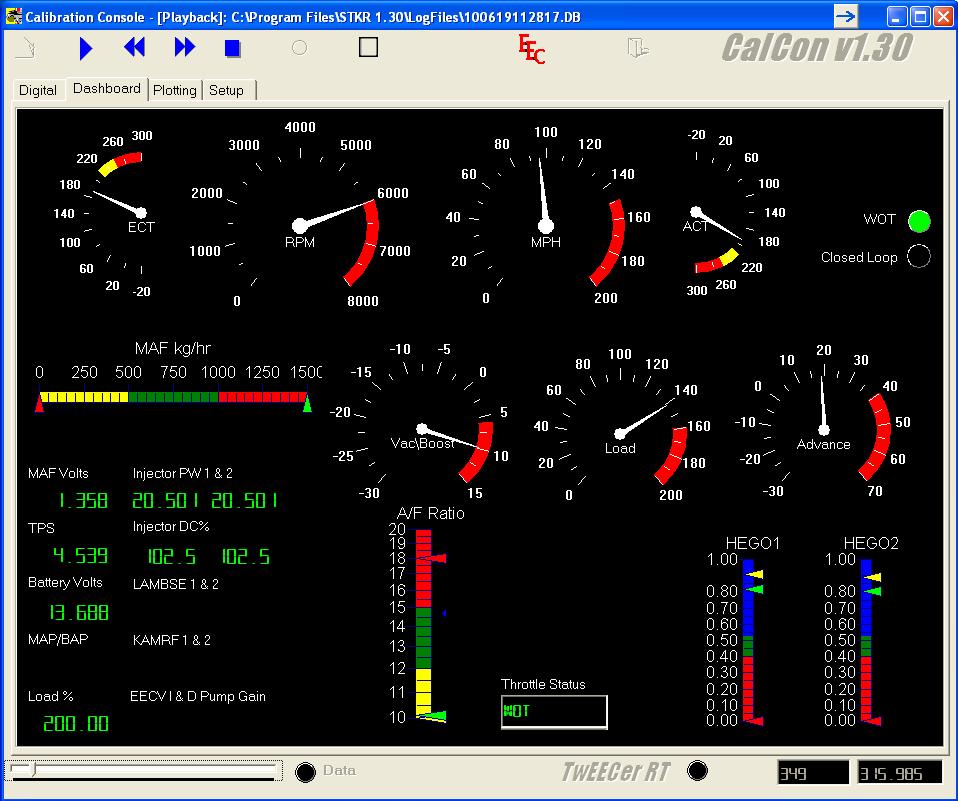Fast-forward the log playback

(x=185, y=47)
